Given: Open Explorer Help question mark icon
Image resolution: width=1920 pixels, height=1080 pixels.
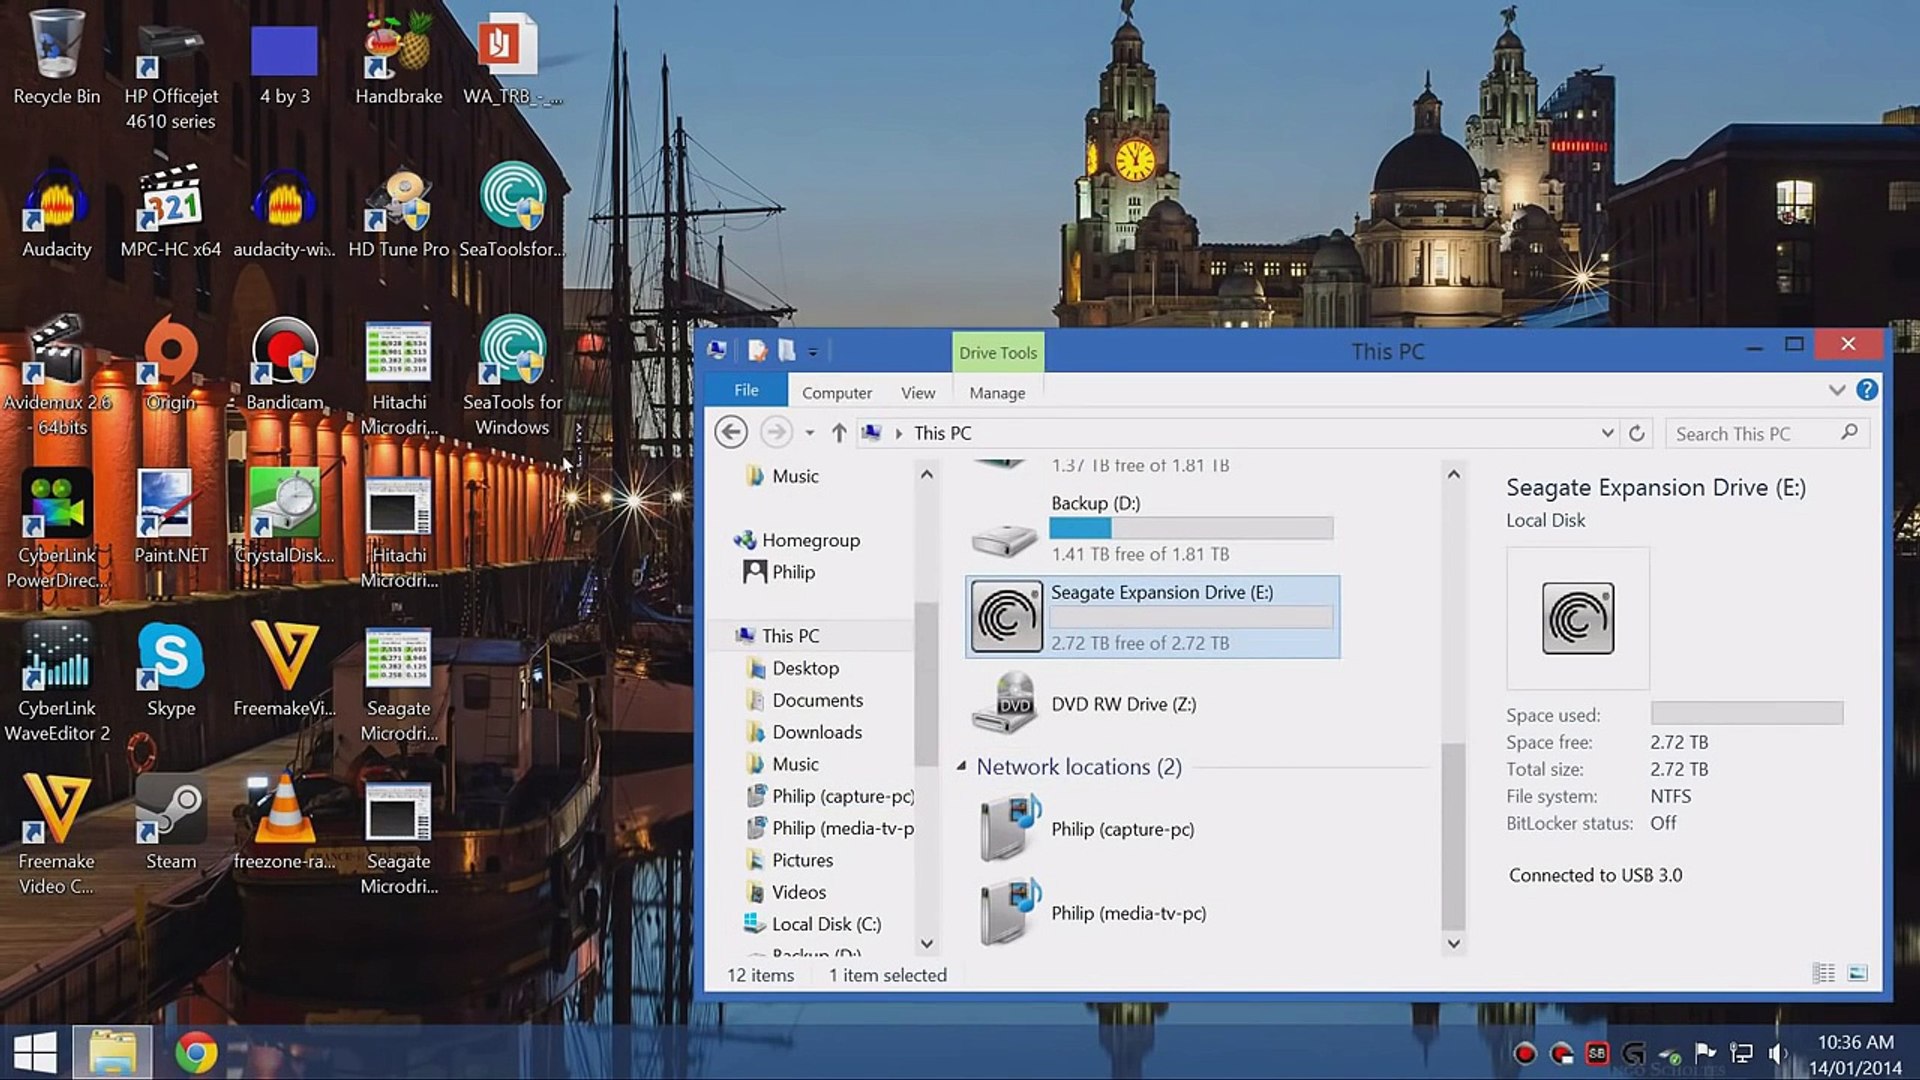Looking at the screenshot, I should click(x=1866, y=390).
